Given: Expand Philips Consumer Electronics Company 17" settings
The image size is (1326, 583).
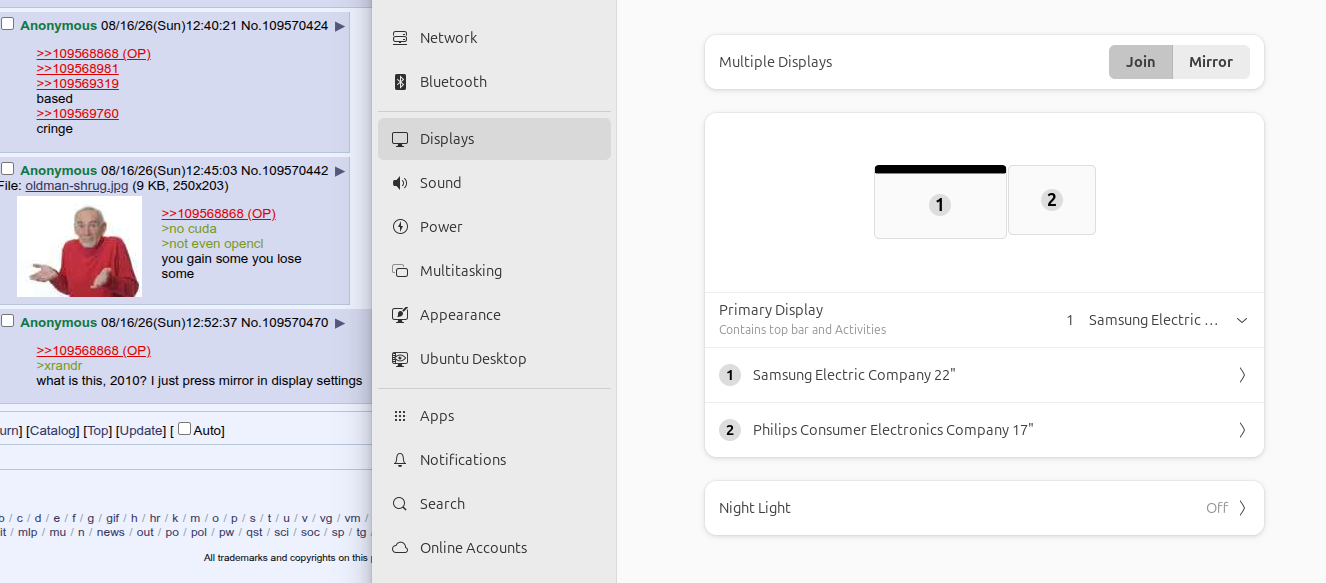Looking at the screenshot, I should pos(984,430).
